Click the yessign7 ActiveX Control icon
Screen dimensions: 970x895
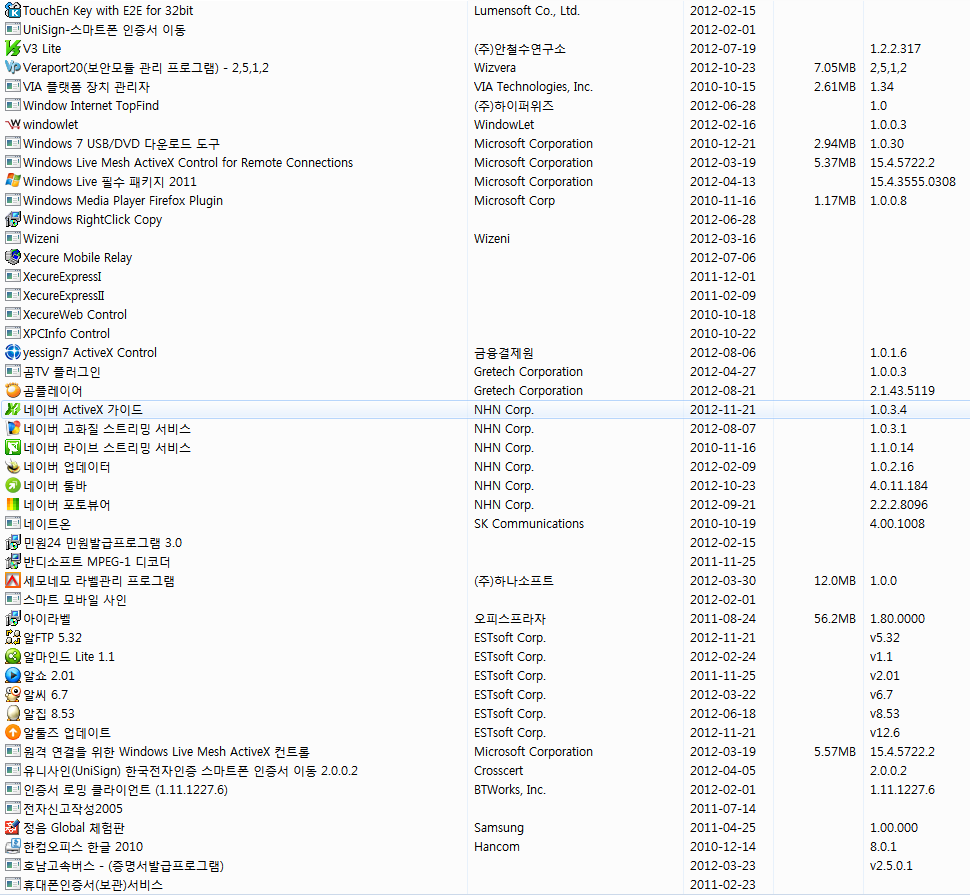[12, 352]
